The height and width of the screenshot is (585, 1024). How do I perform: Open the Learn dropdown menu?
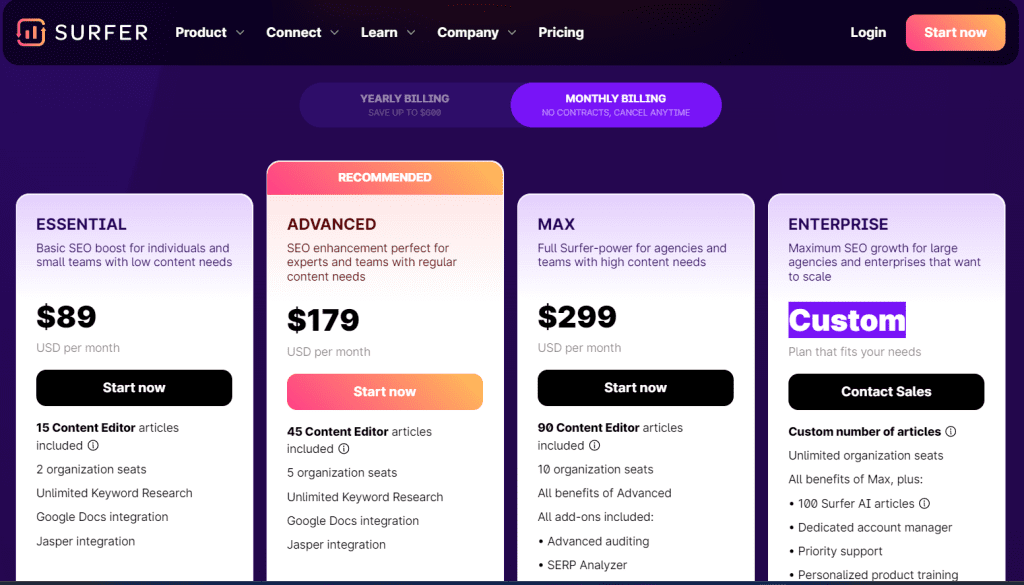click(388, 32)
